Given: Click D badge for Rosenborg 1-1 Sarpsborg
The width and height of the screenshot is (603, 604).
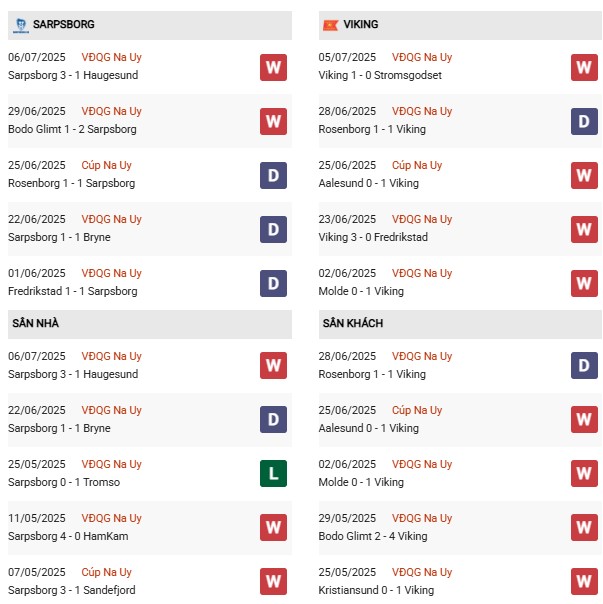Looking at the screenshot, I should 273,175.
